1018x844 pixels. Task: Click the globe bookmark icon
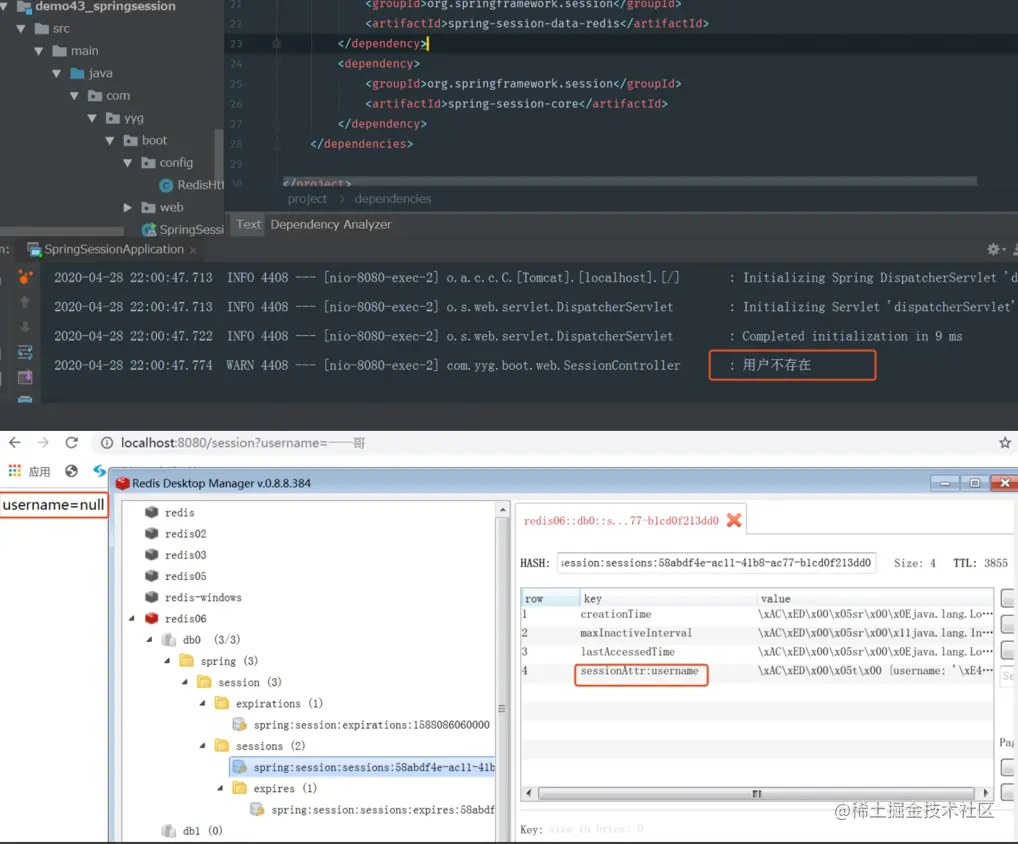click(x=71, y=471)
